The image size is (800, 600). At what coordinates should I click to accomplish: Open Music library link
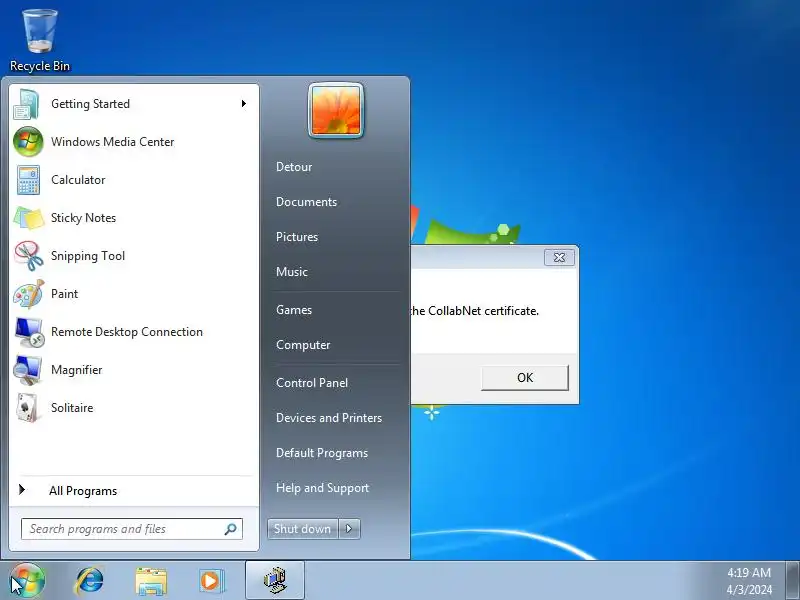tap(292, 272)
